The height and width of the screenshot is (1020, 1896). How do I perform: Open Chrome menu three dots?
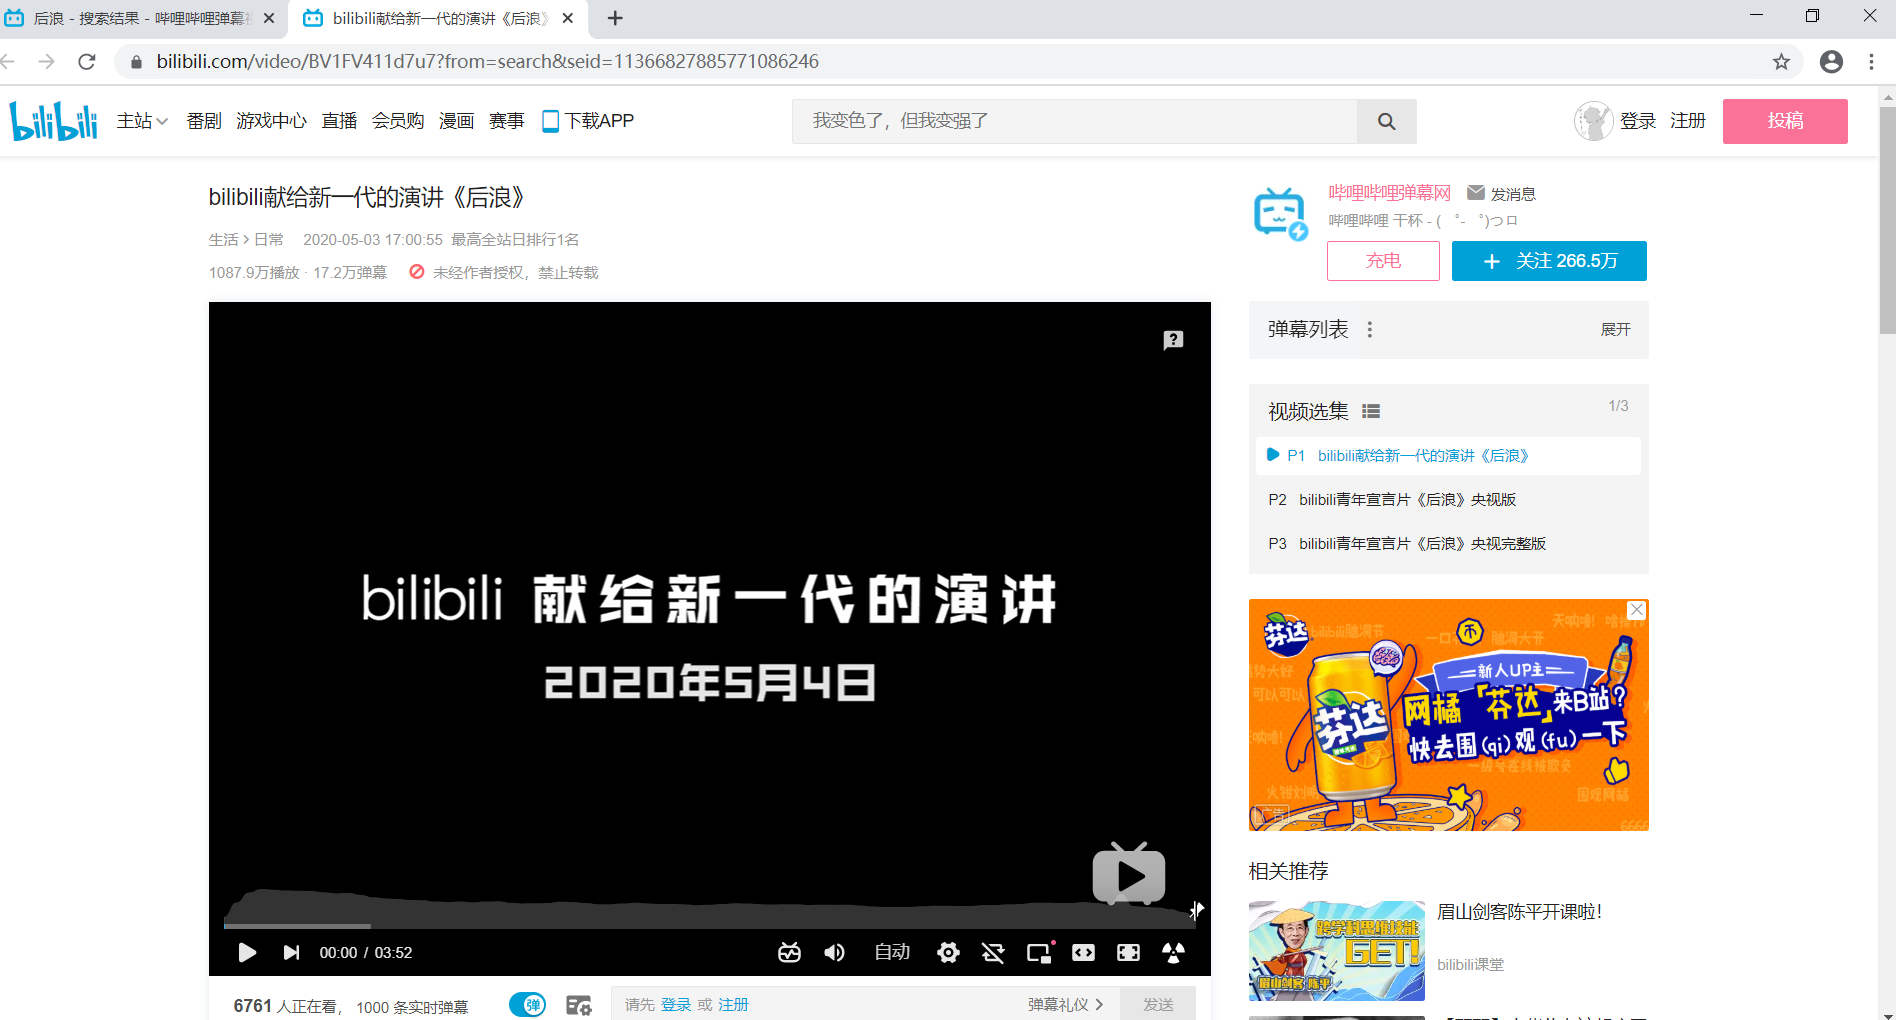tap(1871, 62)
